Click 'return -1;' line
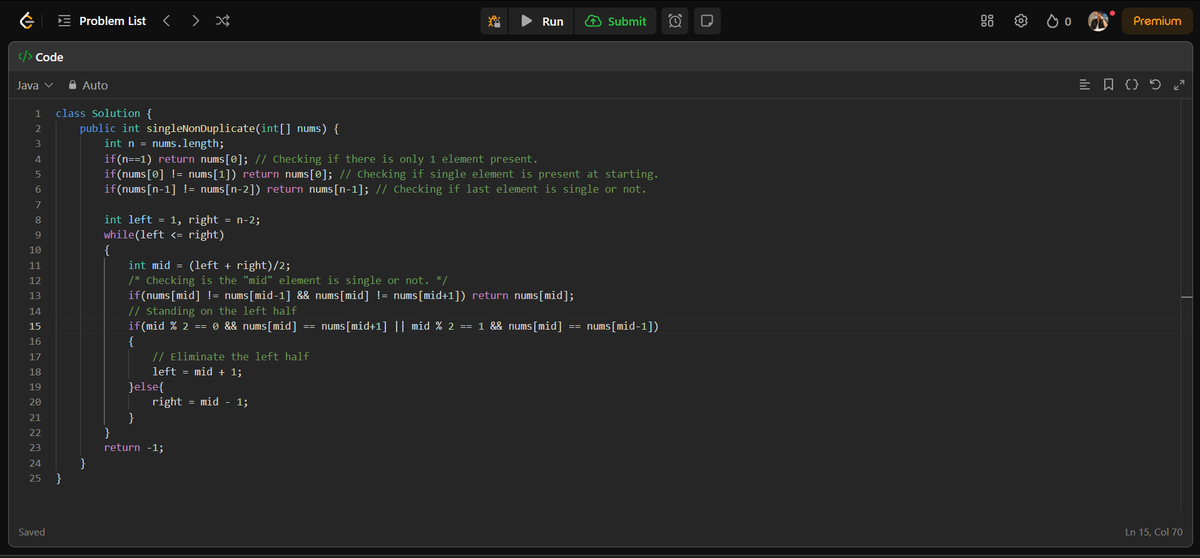Screen dimensions: 1200x558 tap(134, 448)
